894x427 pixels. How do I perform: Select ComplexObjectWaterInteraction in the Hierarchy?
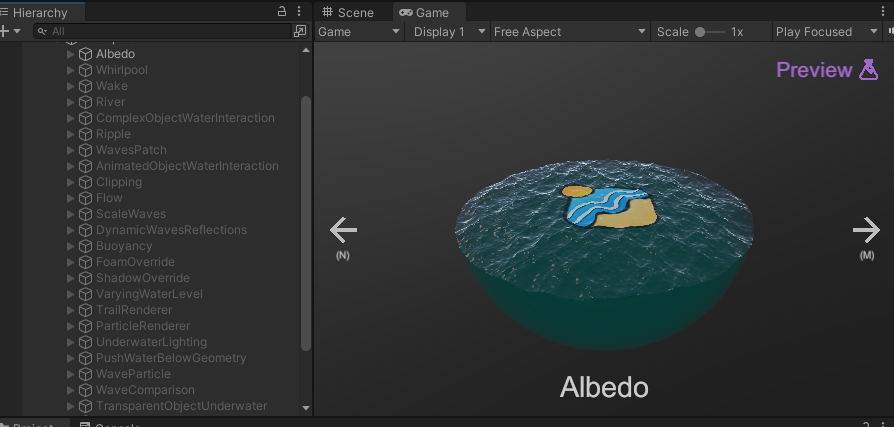[x=185, y=118]
